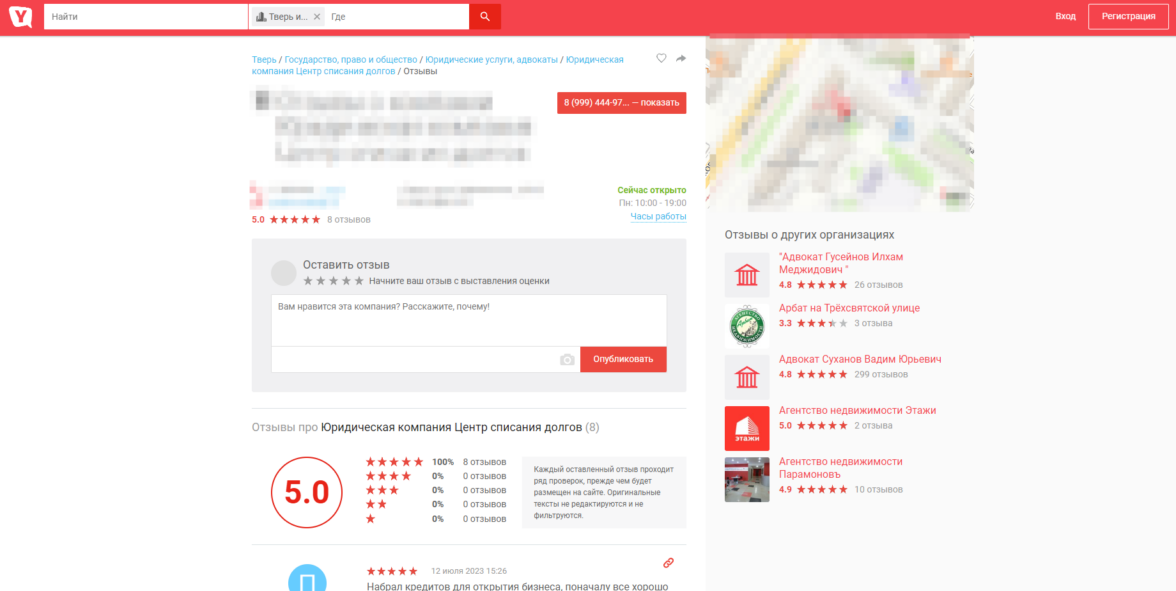Viewport: 1176px width, 591px height.
Task: Click the 5.0 circular rating badge
Action: pyautogui.click(x=307, y=493)
